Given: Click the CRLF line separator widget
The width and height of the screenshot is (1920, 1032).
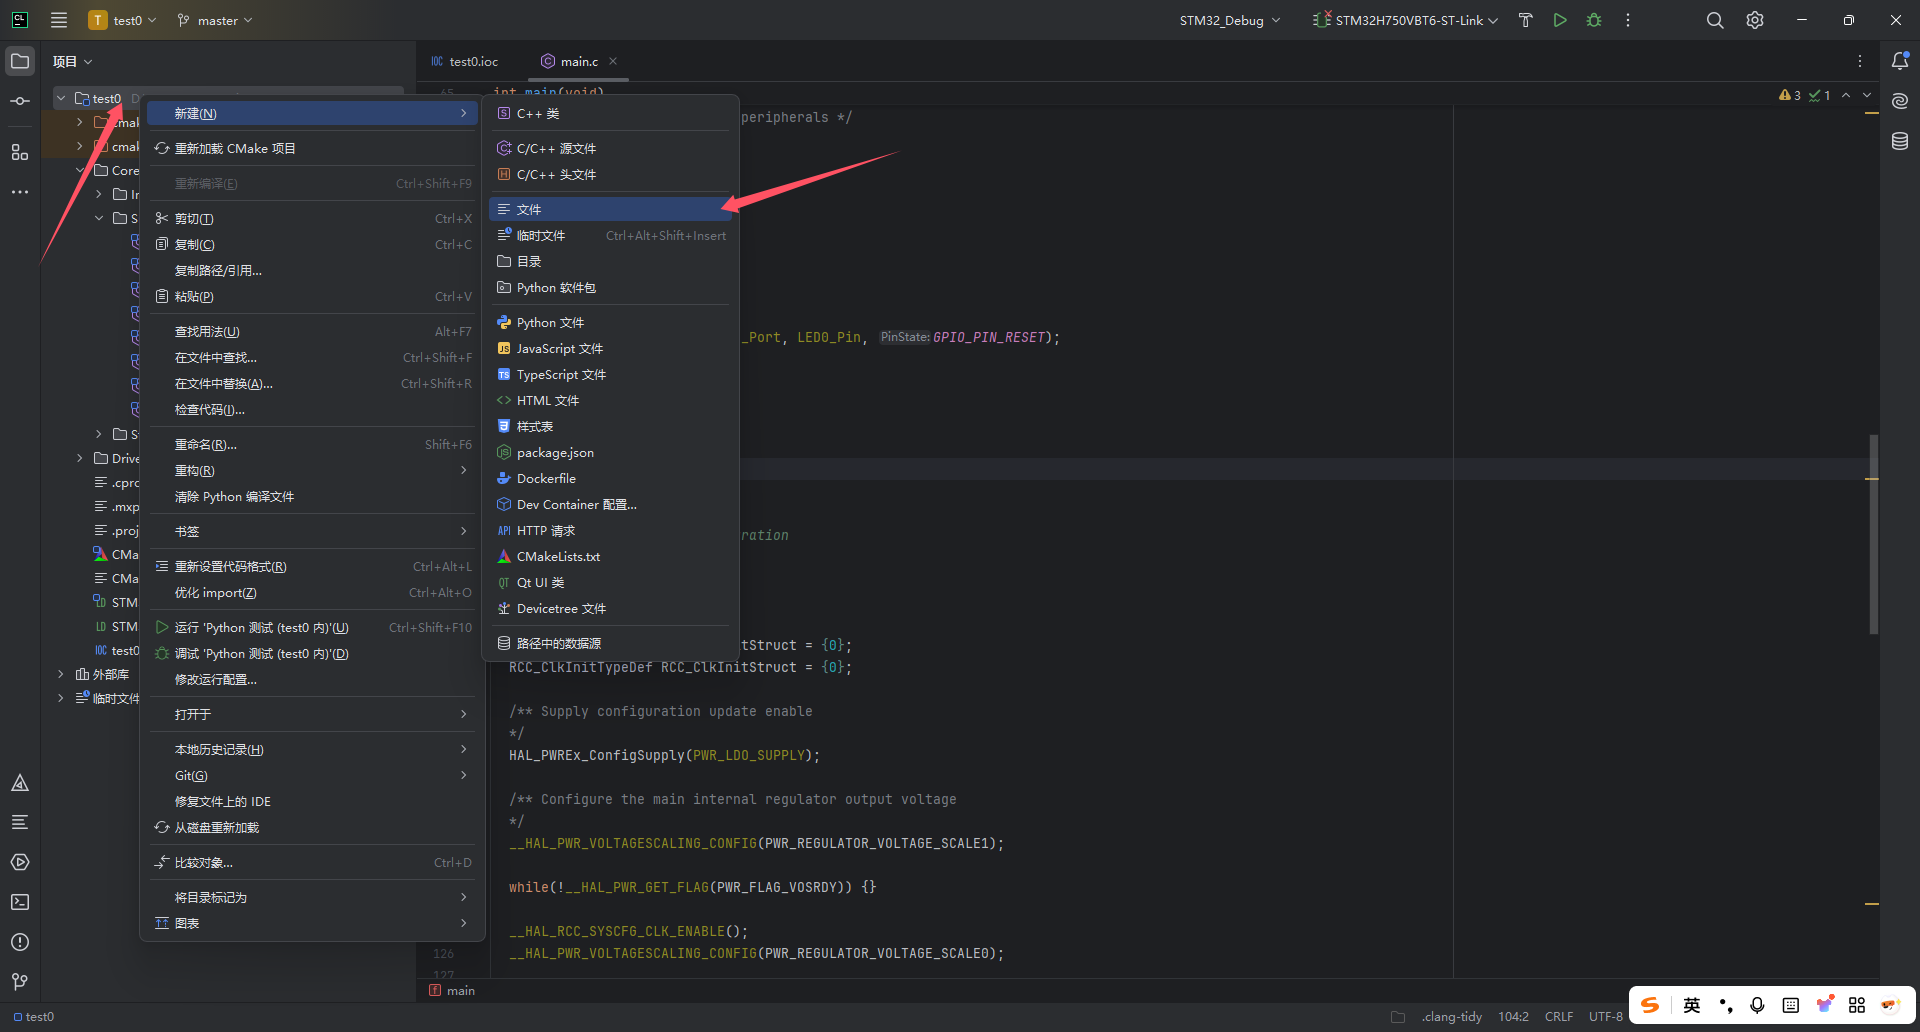Looking at the screenshot, I should (x=1558, y=1016).
